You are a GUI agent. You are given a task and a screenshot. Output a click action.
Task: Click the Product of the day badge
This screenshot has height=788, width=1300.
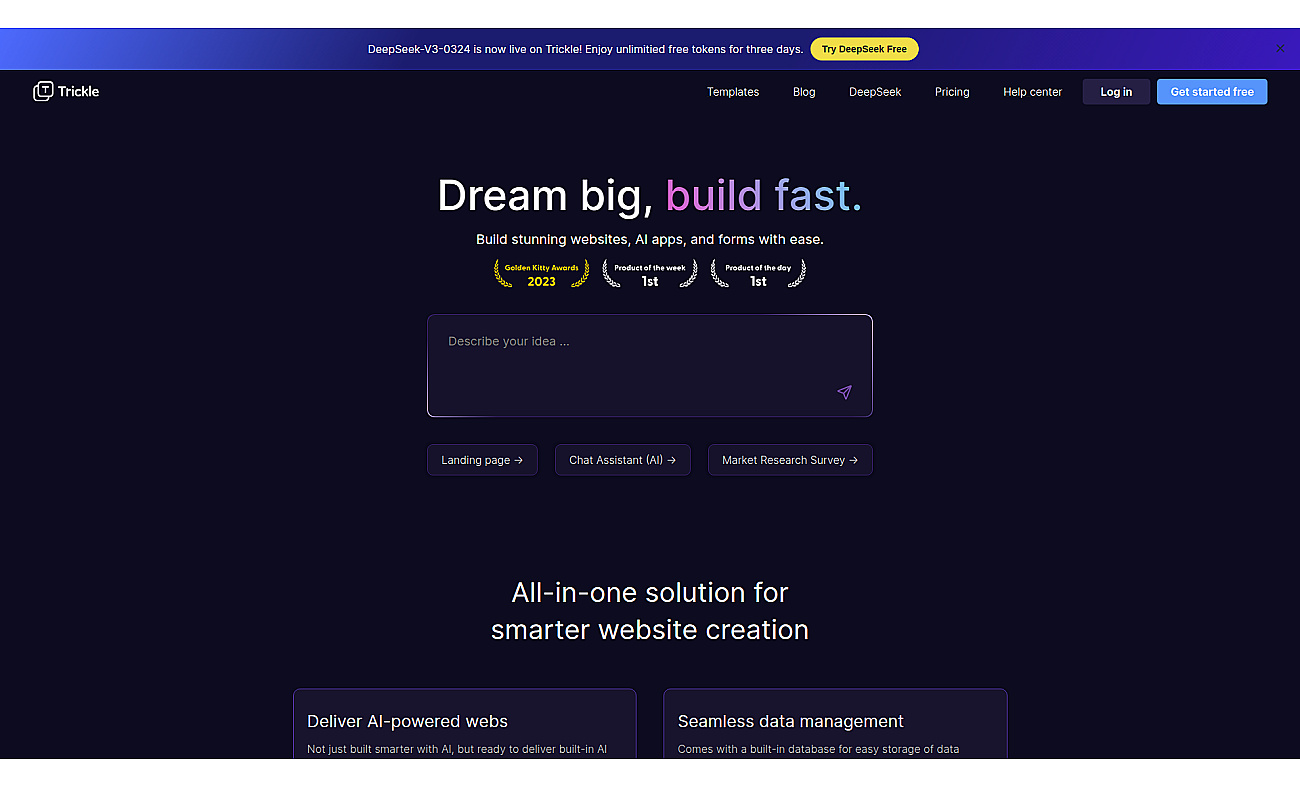click(758, 274)
